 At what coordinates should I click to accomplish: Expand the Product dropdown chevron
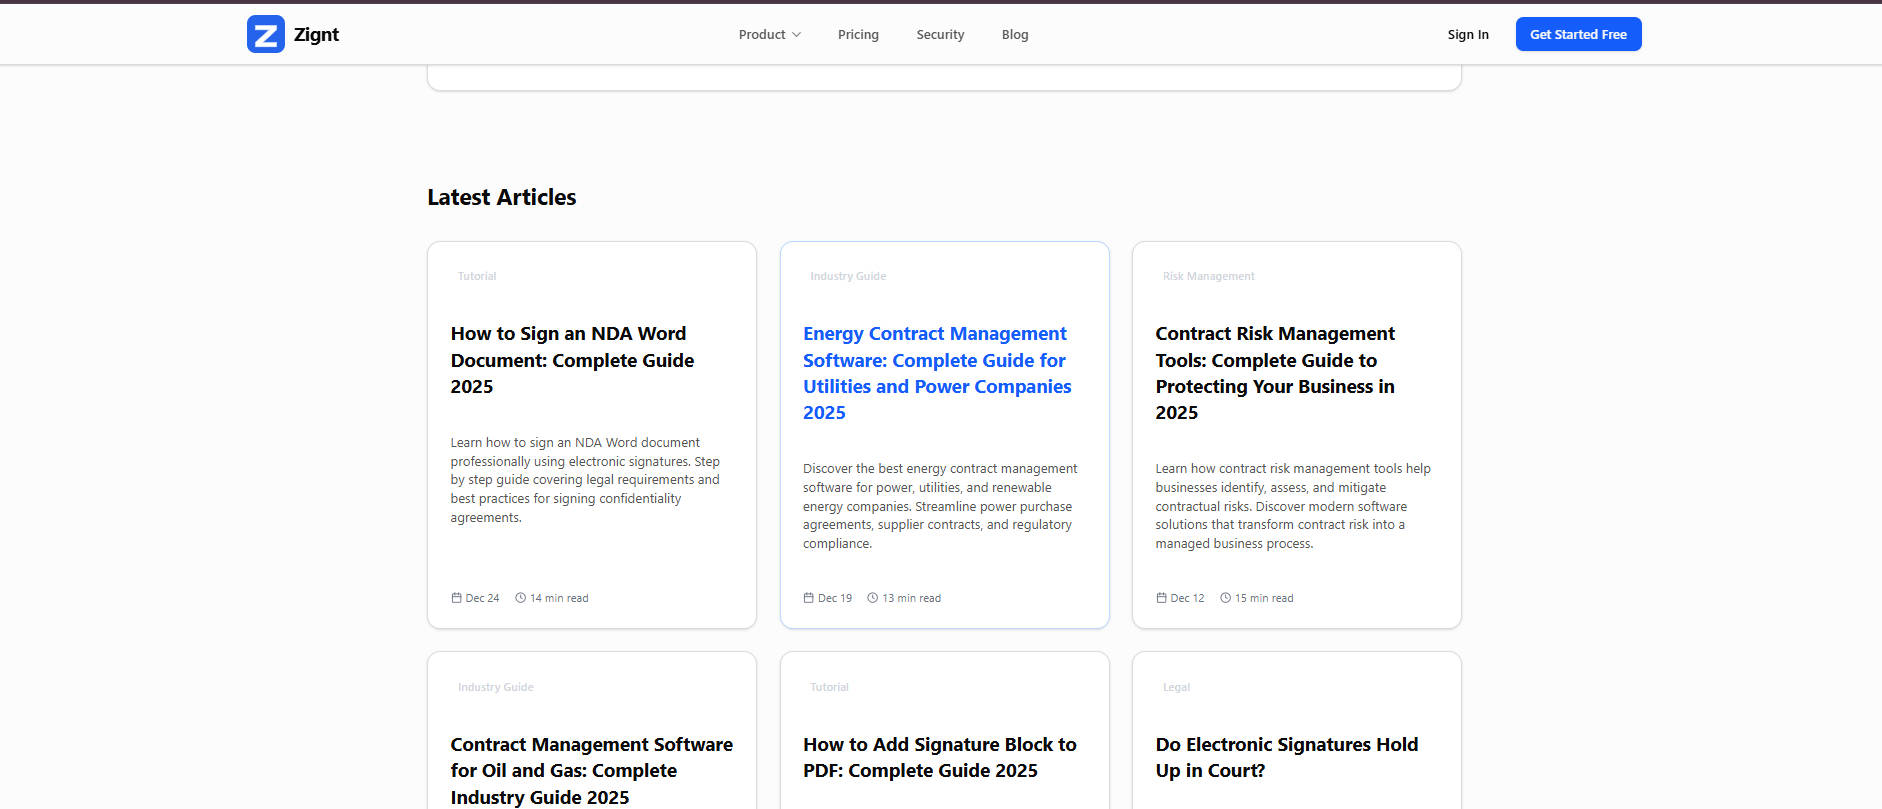797,35
